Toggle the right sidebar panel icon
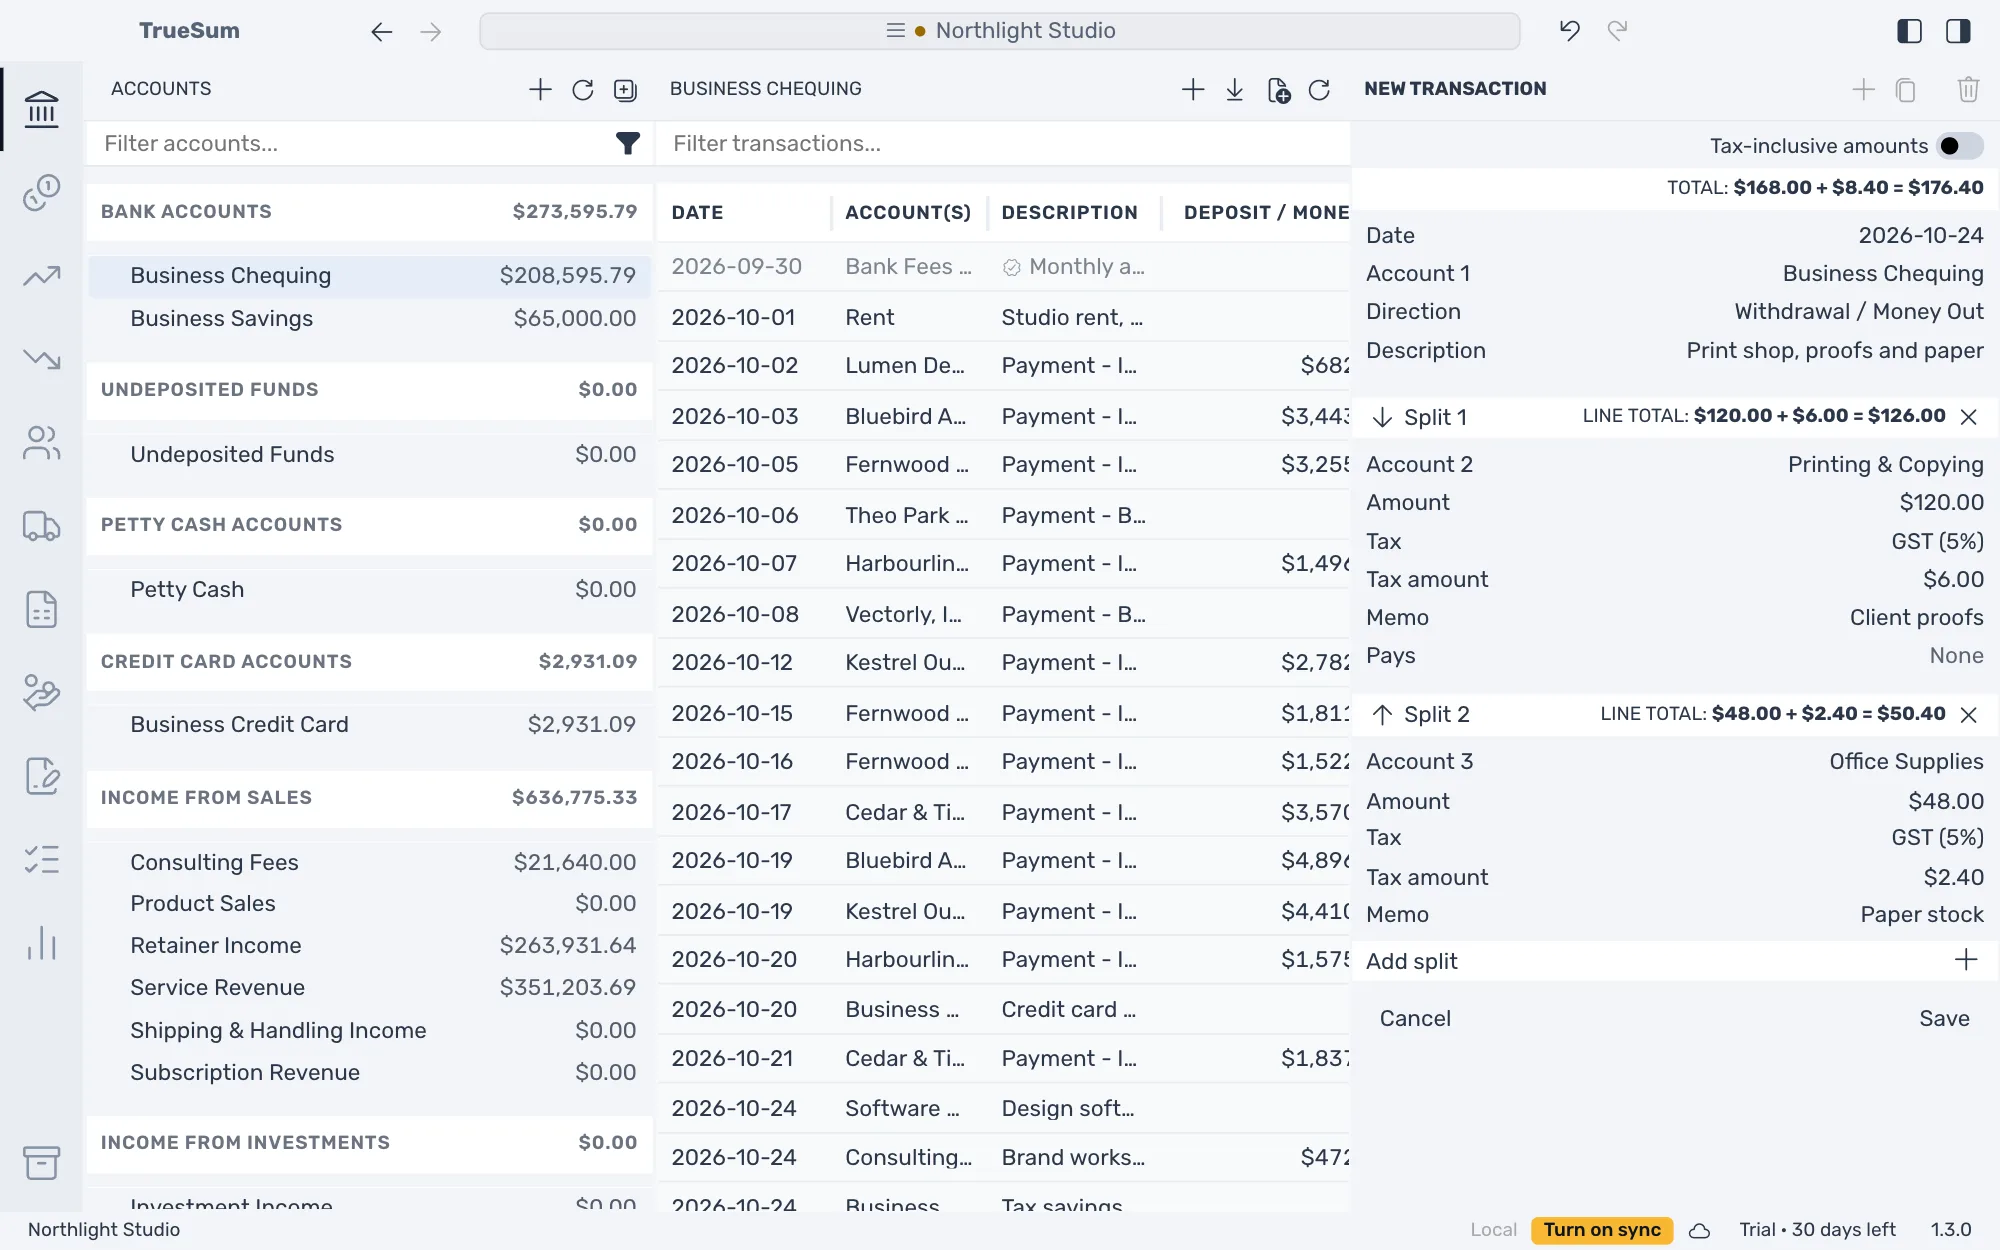Viewport: 2000px width, 1250px height. click(1958, 31)
